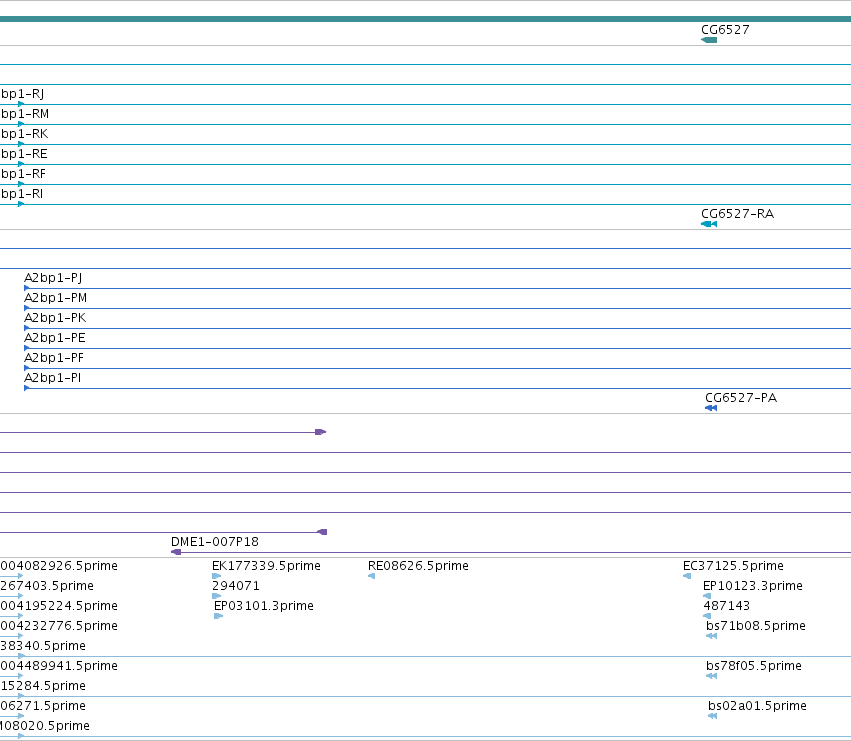The height and width of the screenshot is (741, 851).
Task: Click the bs02a01.5prime EST label
Action: point(757,706)
